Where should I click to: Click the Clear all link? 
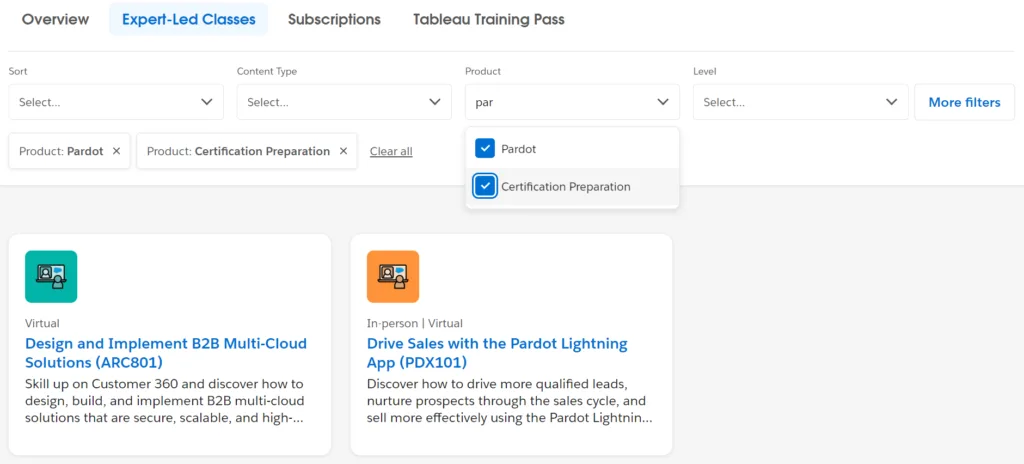pos(391,152)
